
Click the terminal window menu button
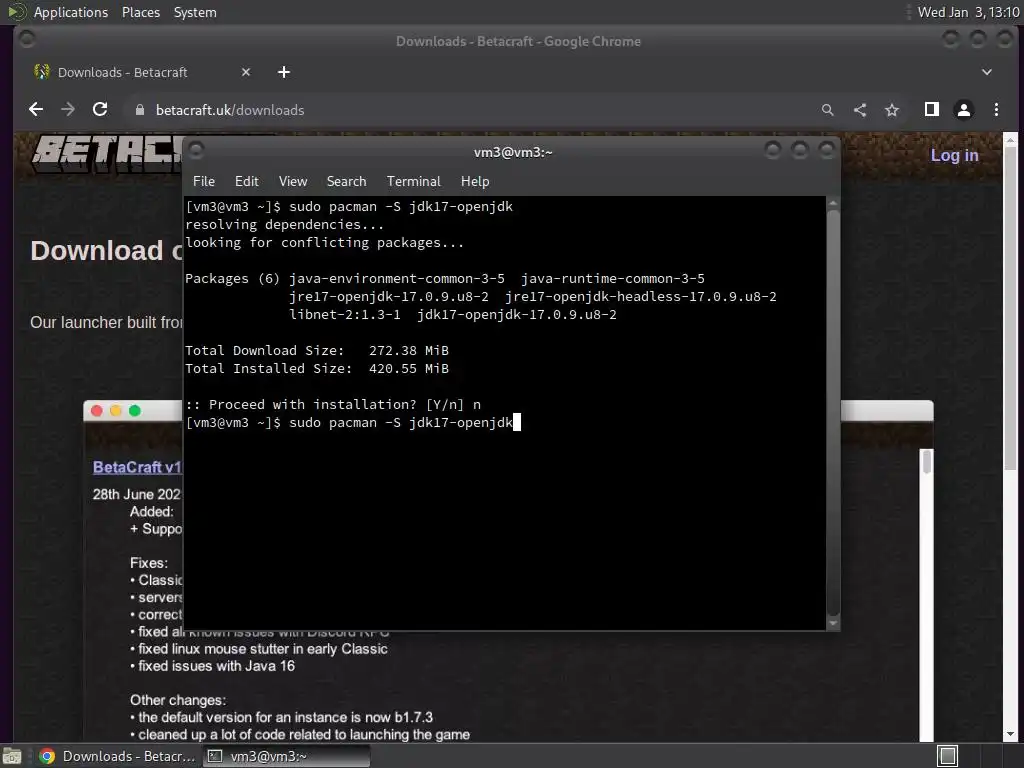coord(196,151)
